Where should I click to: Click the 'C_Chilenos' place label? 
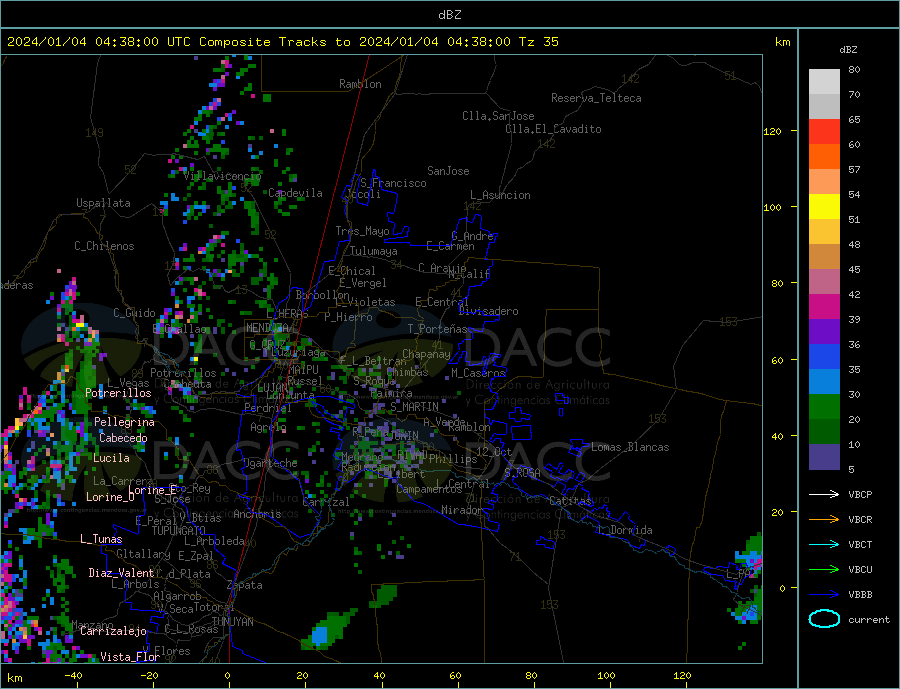104,246
